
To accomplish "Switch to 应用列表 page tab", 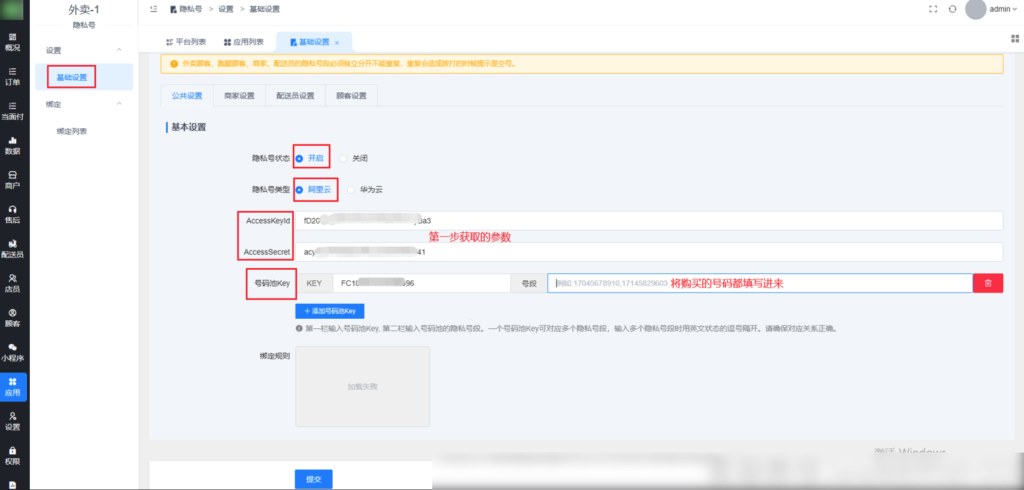I will pos(244,42).
